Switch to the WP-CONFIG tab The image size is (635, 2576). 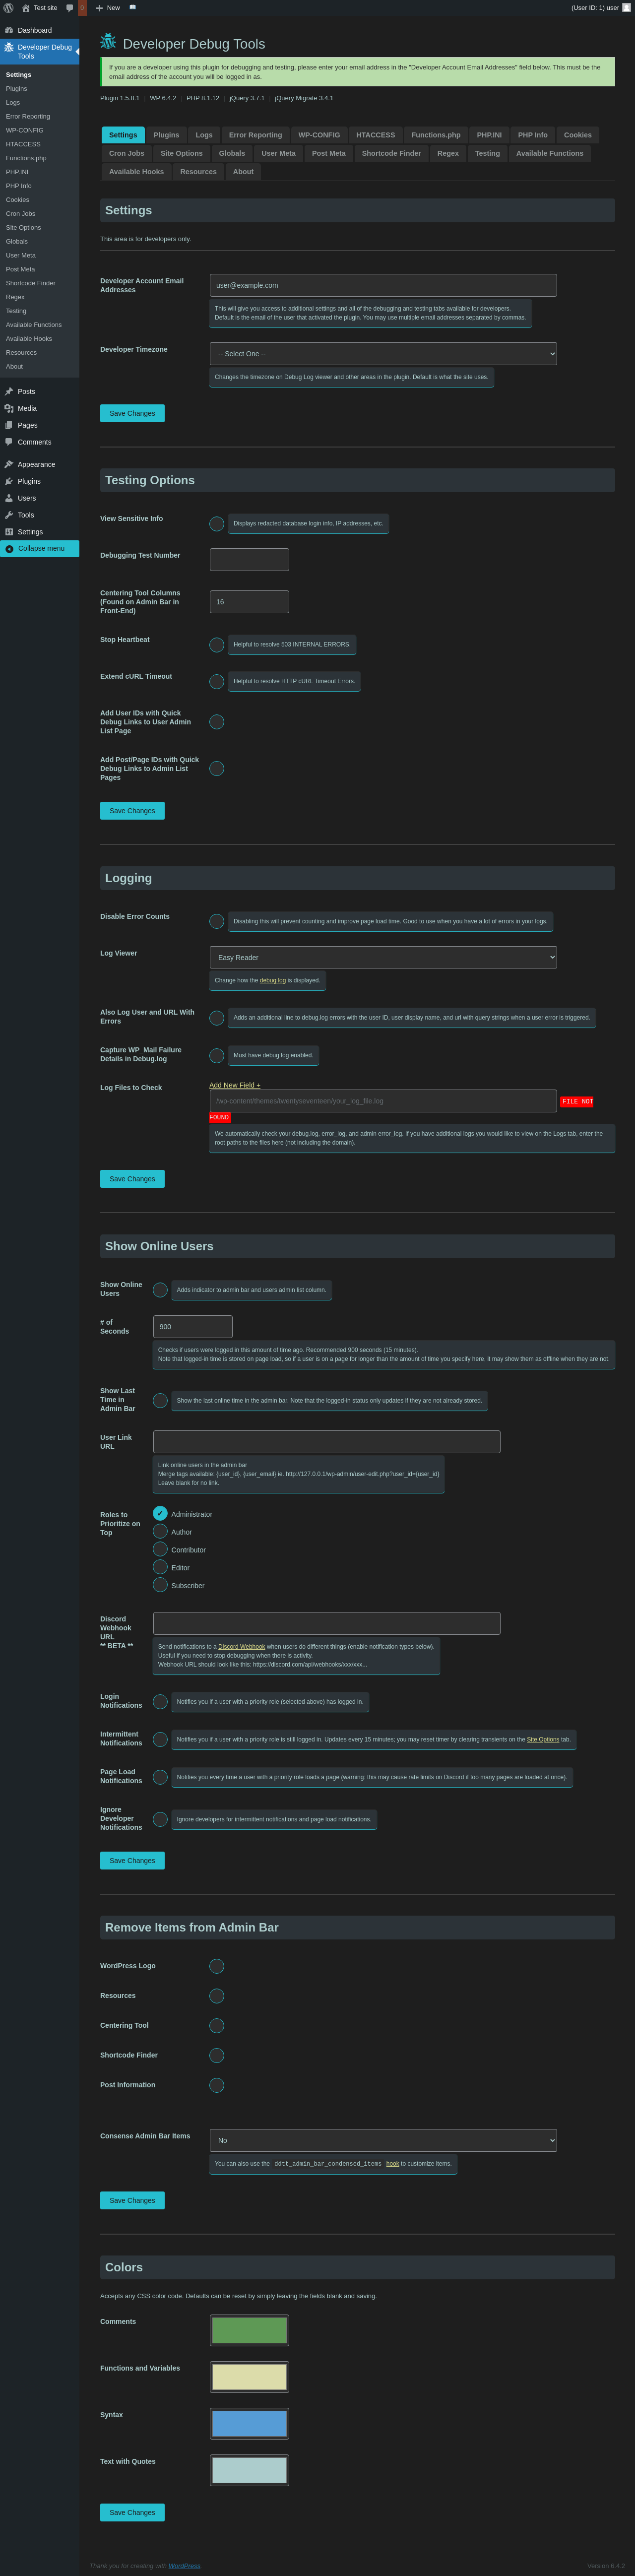coord(319,135)
